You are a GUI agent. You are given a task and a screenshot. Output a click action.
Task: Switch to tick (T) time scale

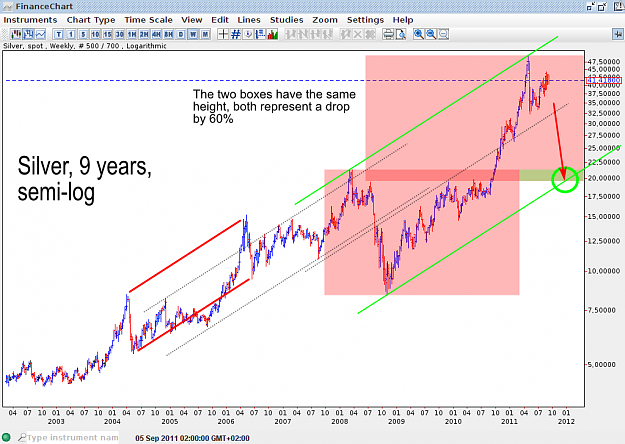(59, 35)
